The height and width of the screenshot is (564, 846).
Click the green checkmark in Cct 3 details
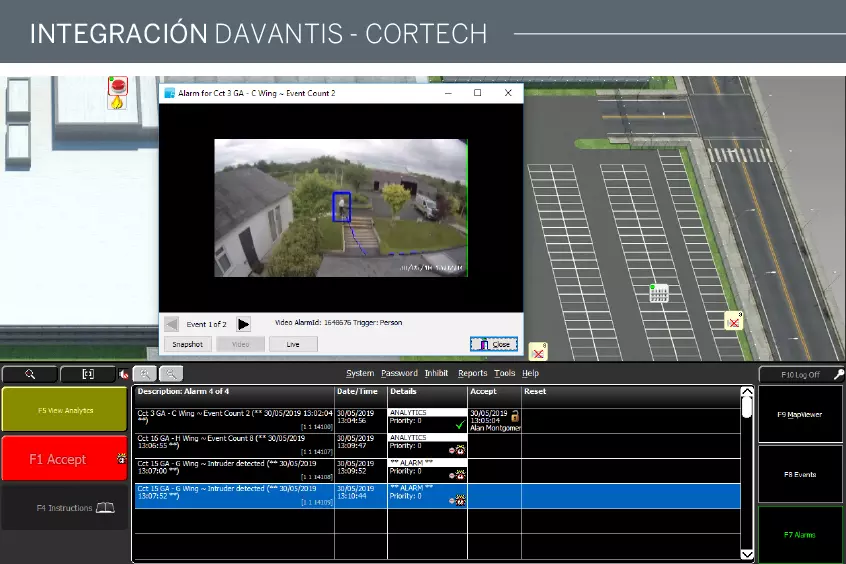click(x=460, y=425)
